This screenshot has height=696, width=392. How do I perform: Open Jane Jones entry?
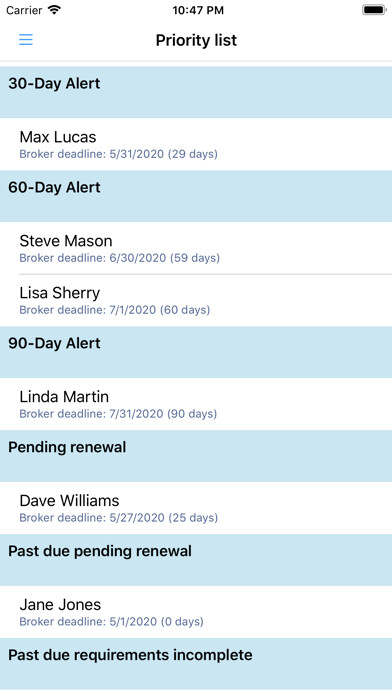point(196,612)
